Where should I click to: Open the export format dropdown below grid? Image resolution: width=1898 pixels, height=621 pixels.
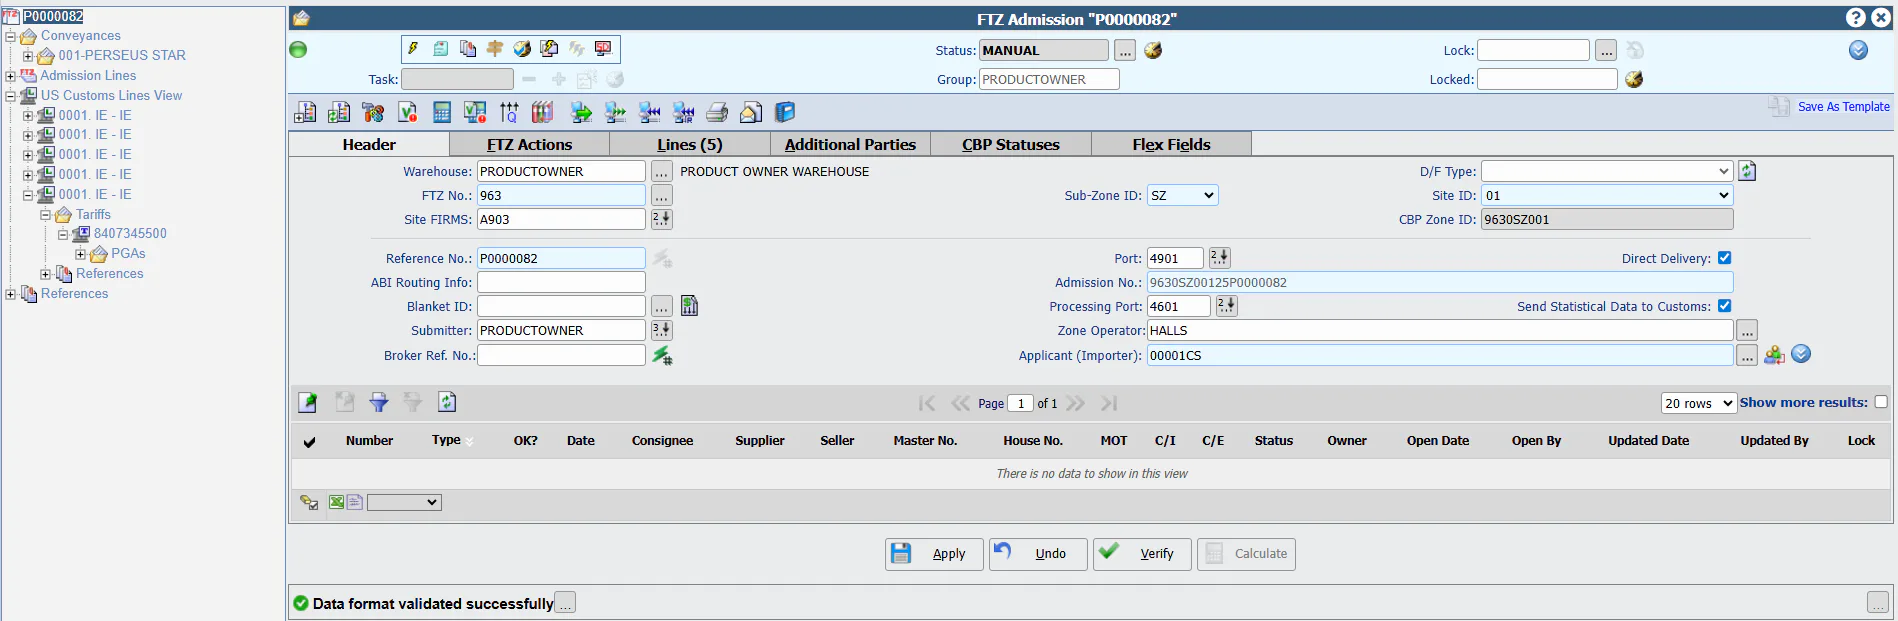click(404, 502)
